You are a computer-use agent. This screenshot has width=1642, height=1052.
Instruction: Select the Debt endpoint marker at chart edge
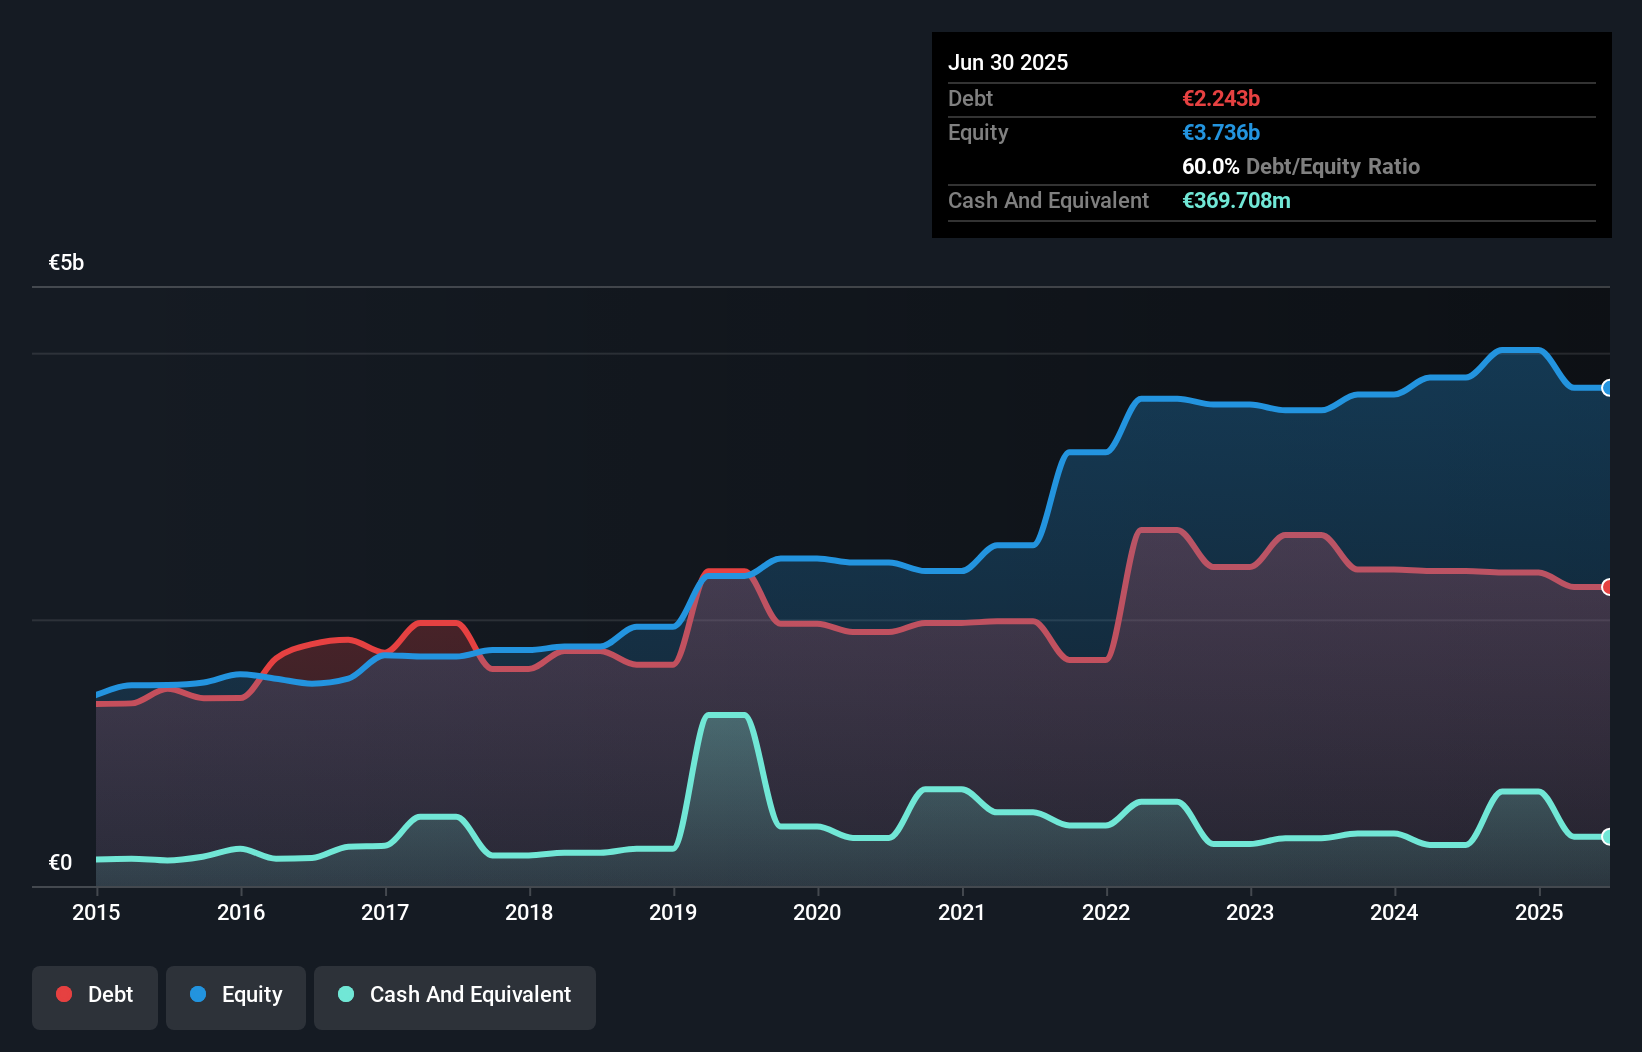click(x=1608, y=587)
